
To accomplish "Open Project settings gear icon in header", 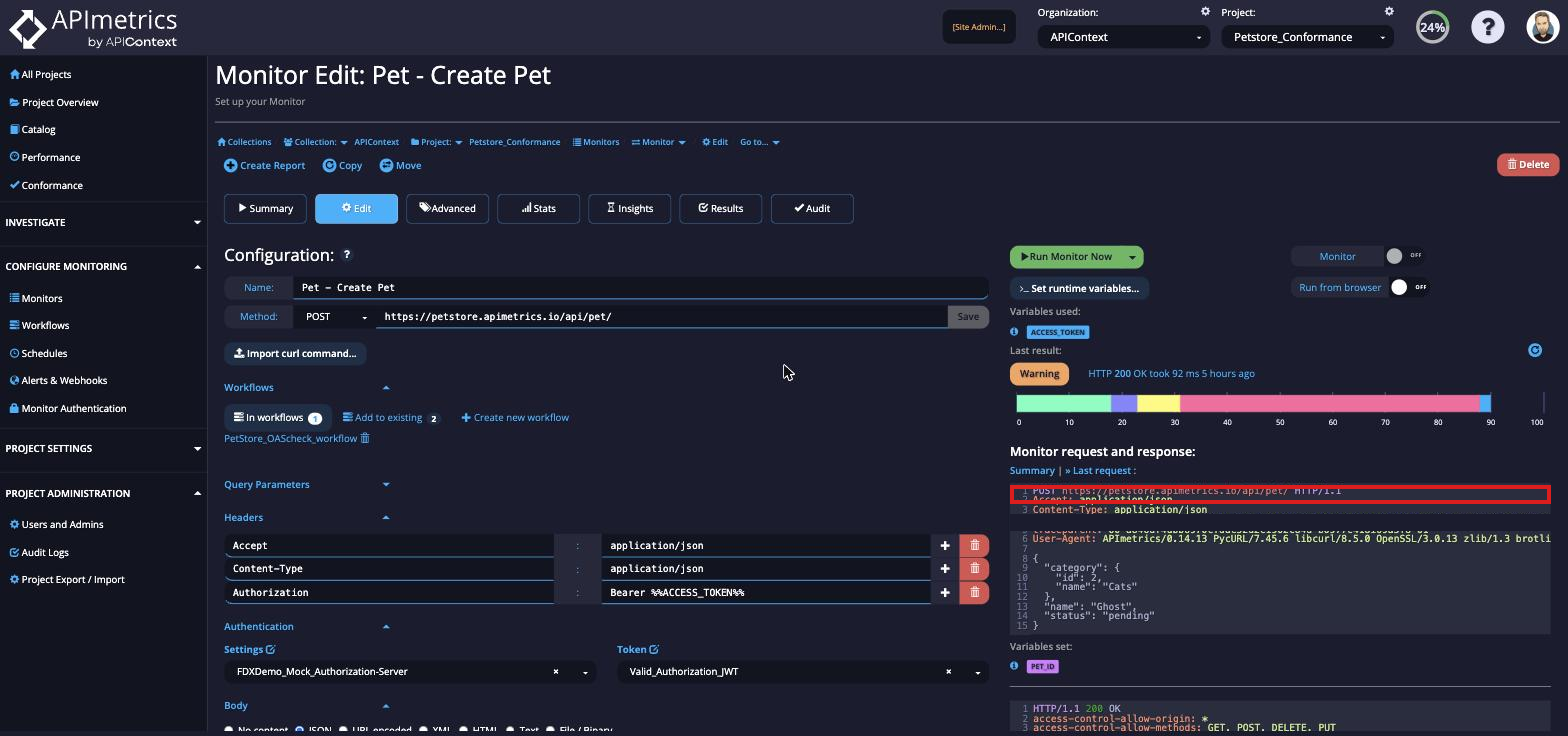I will point(1389,12).
